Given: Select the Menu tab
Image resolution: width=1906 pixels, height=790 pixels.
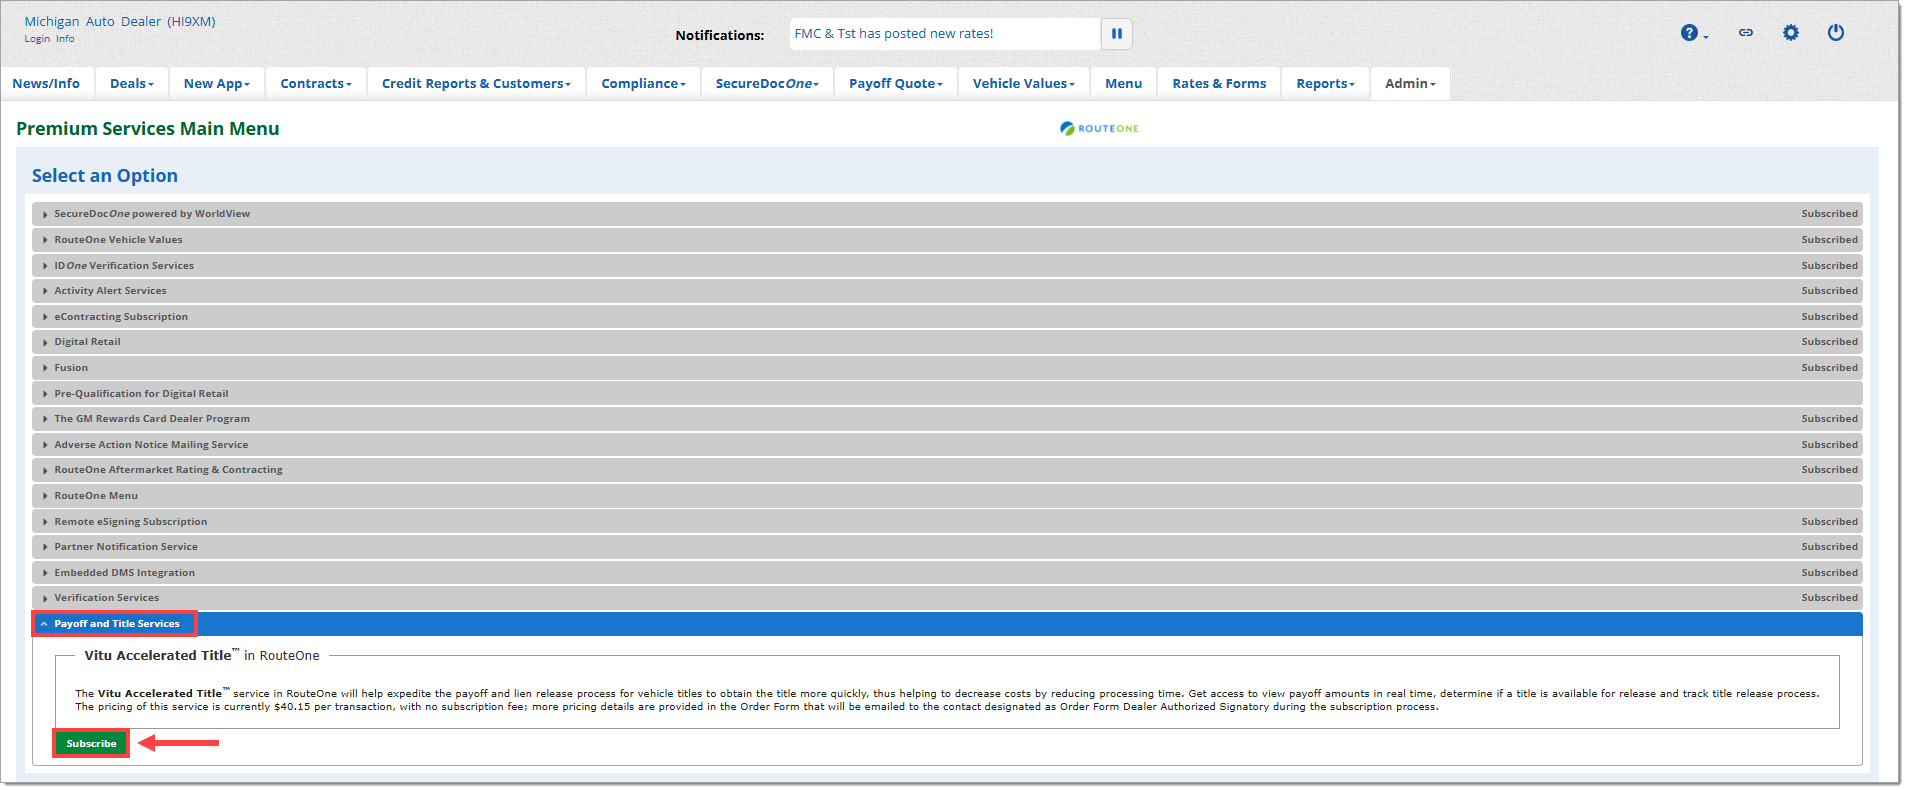Looking at the screenshot, I should pos(1124,84).
